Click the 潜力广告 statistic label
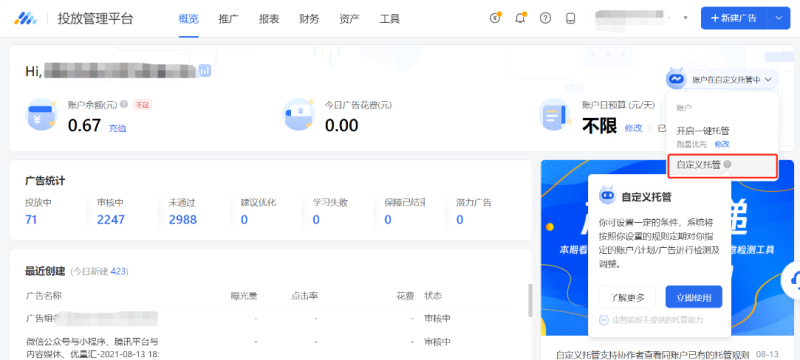 (x=474, y=202)
